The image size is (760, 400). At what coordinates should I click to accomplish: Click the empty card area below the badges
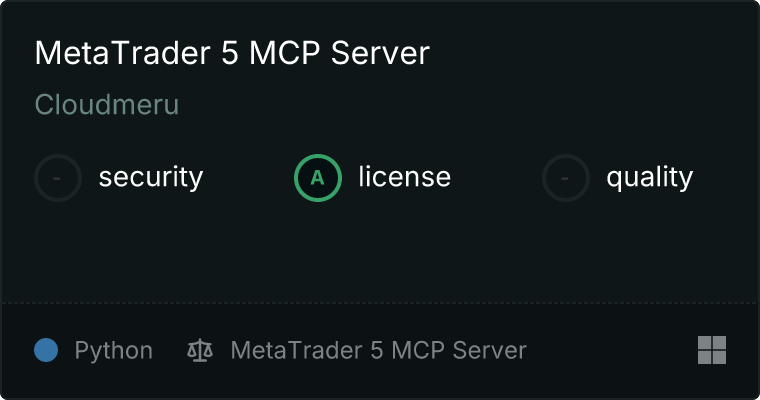[x=380, y=252]
